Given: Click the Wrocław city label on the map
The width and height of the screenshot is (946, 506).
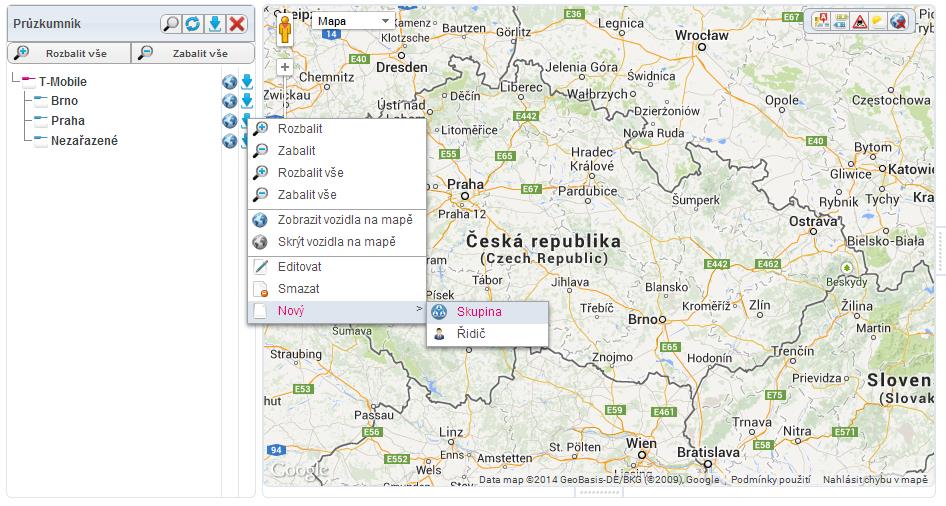Looking at the screenshot, I should (x=702, y=36).
